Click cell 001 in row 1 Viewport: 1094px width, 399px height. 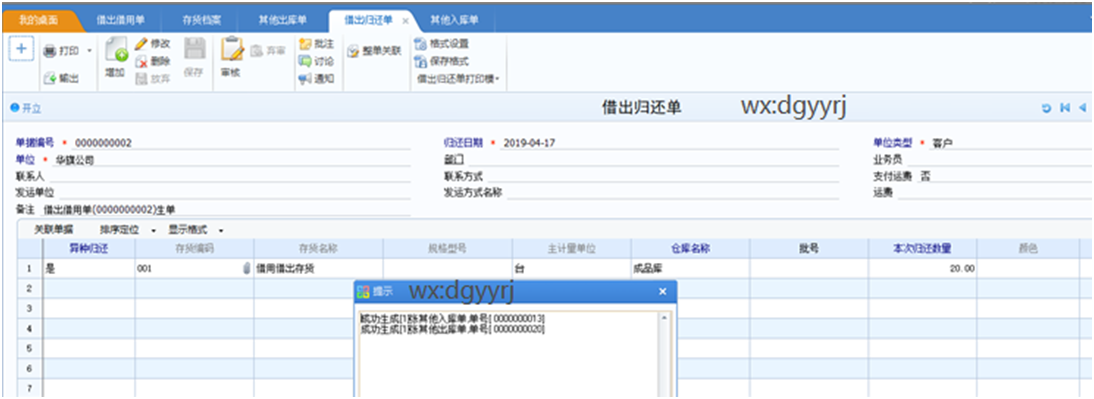point(194,268)
